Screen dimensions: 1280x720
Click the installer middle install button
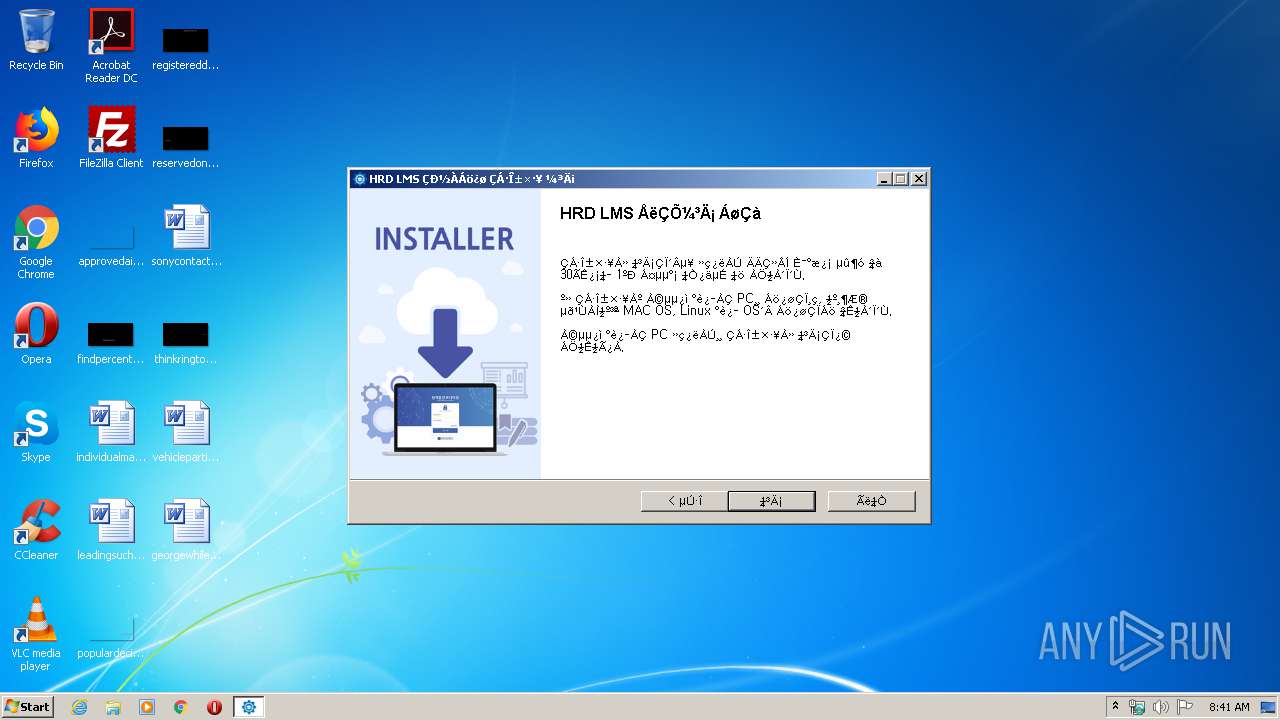click(x=771, y=501)
